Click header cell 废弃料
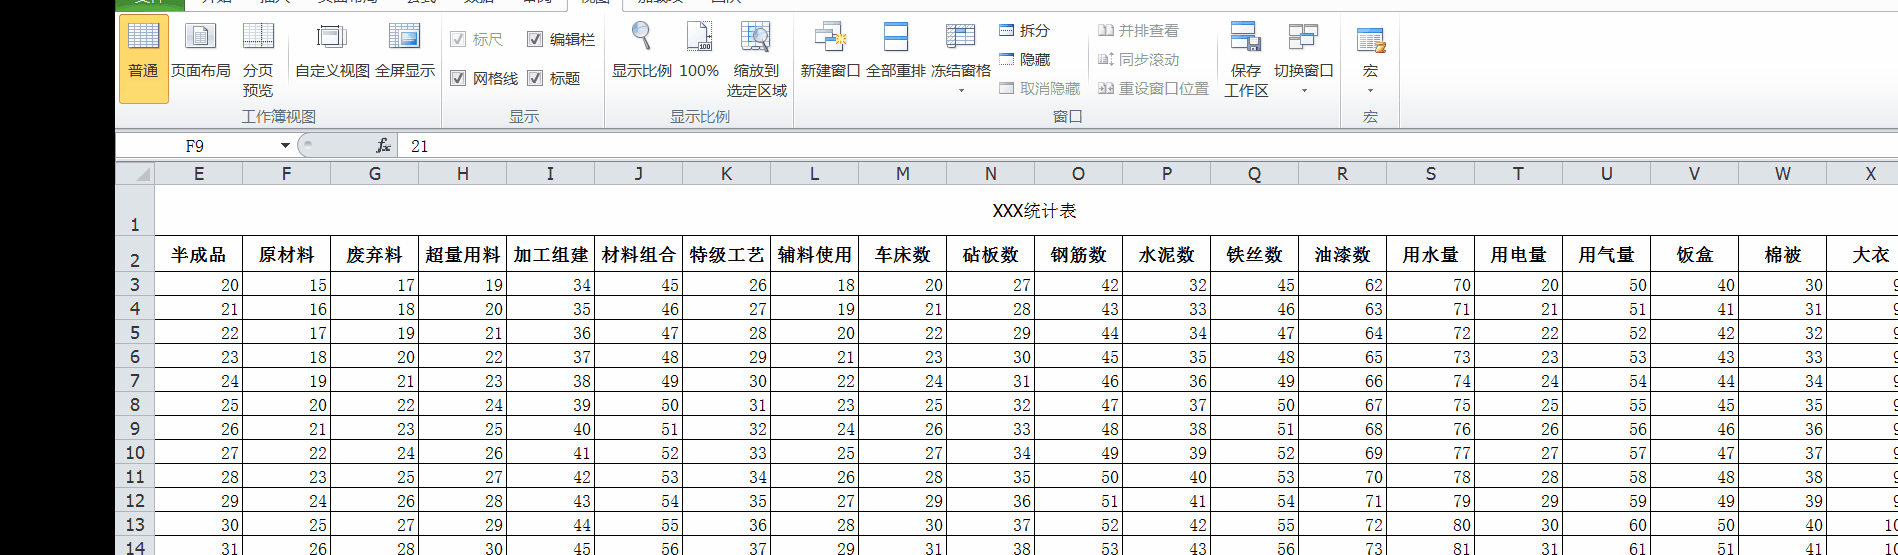Image resolution: width=1898 pixels, height=555 pixels. [x=375, y=255]
